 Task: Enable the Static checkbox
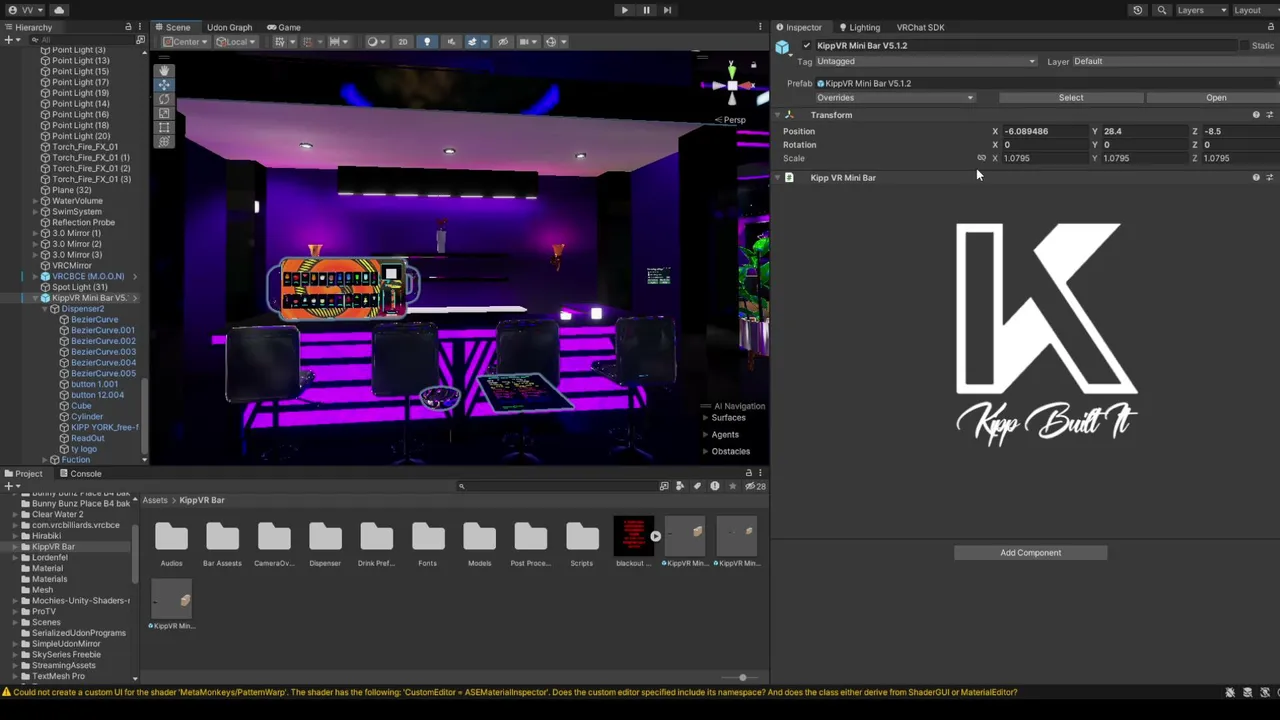tap(1246, 46)
